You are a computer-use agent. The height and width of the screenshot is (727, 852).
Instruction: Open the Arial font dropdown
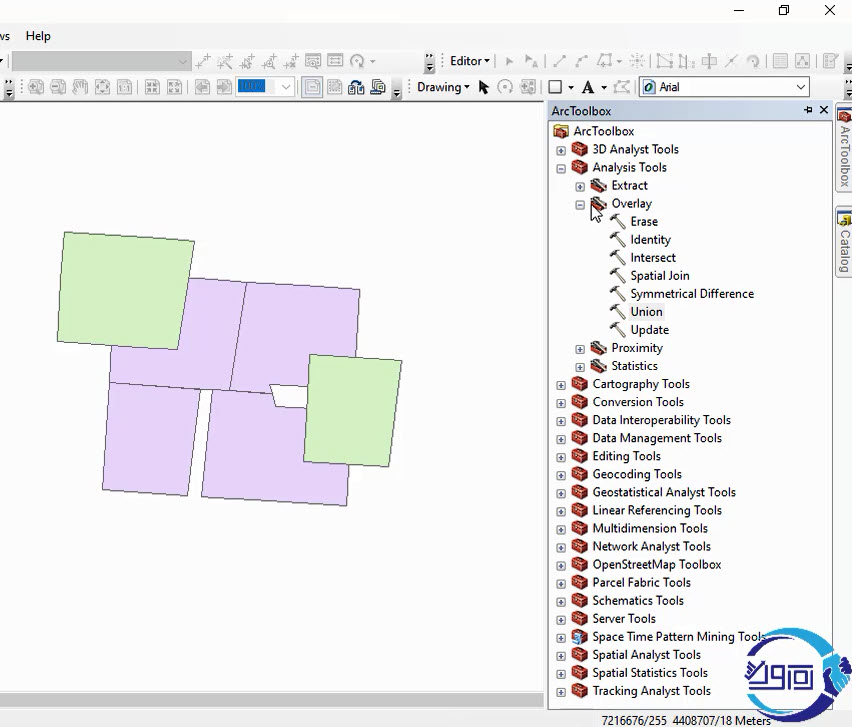point(800,87)
